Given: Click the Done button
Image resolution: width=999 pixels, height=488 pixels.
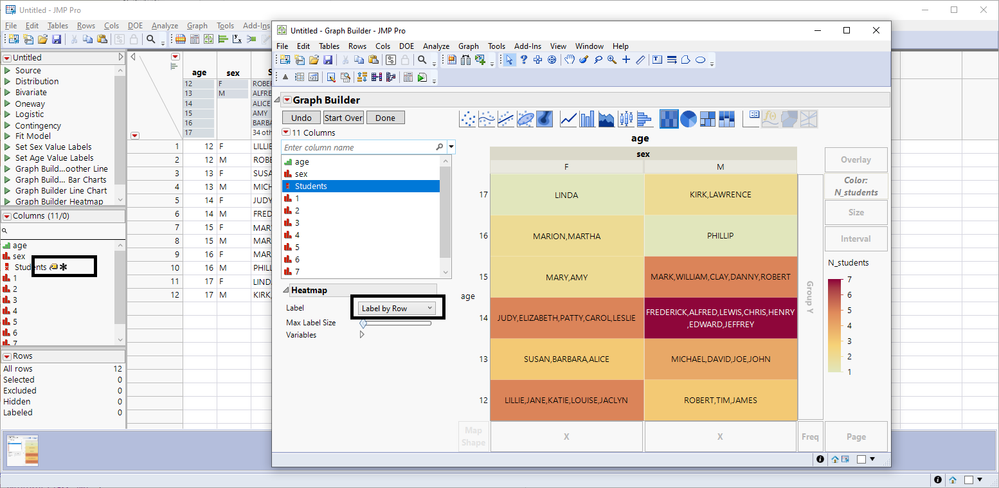Looking at the screenshot, I should click(x=385, y=118).
